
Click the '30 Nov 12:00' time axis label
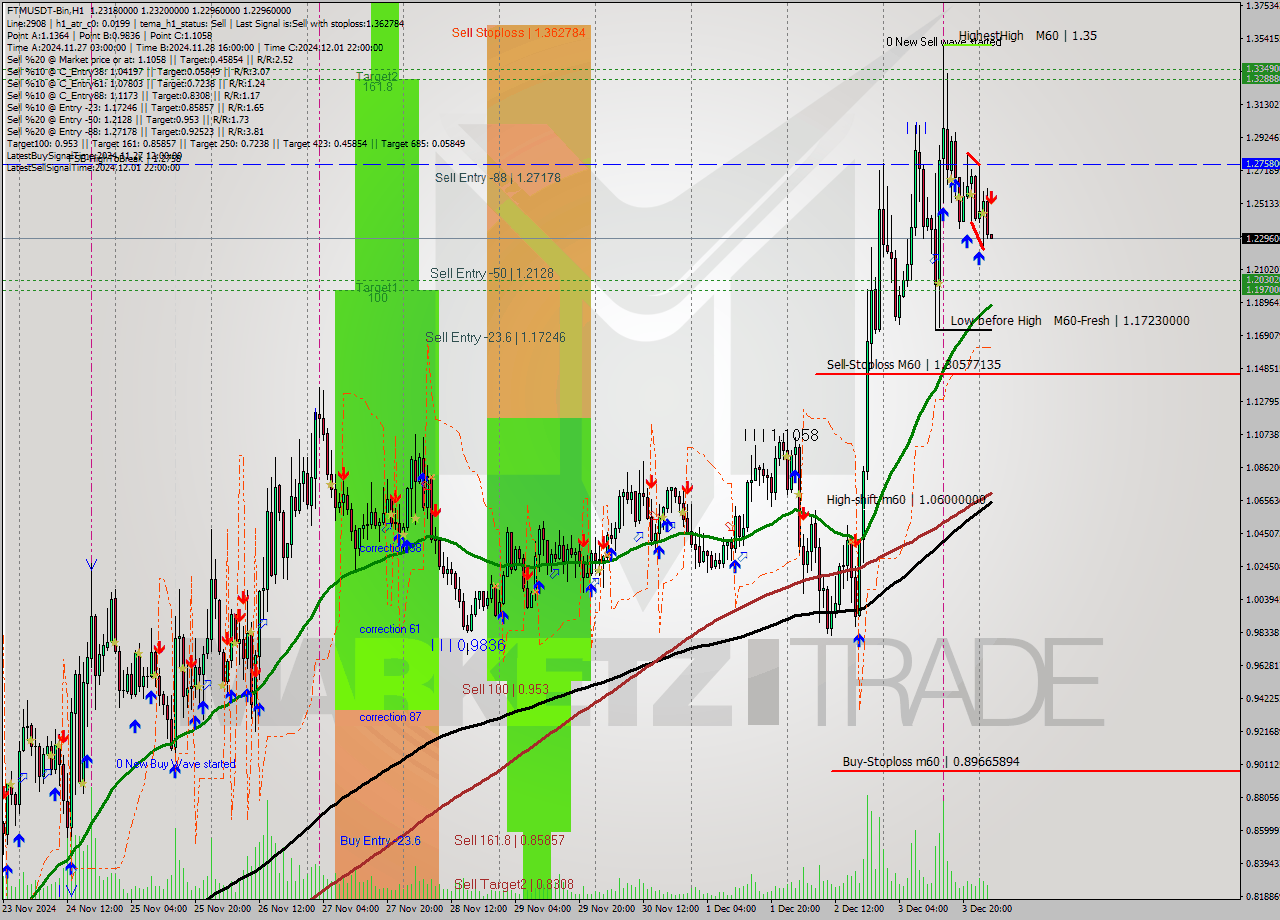(x=673, y=909)
